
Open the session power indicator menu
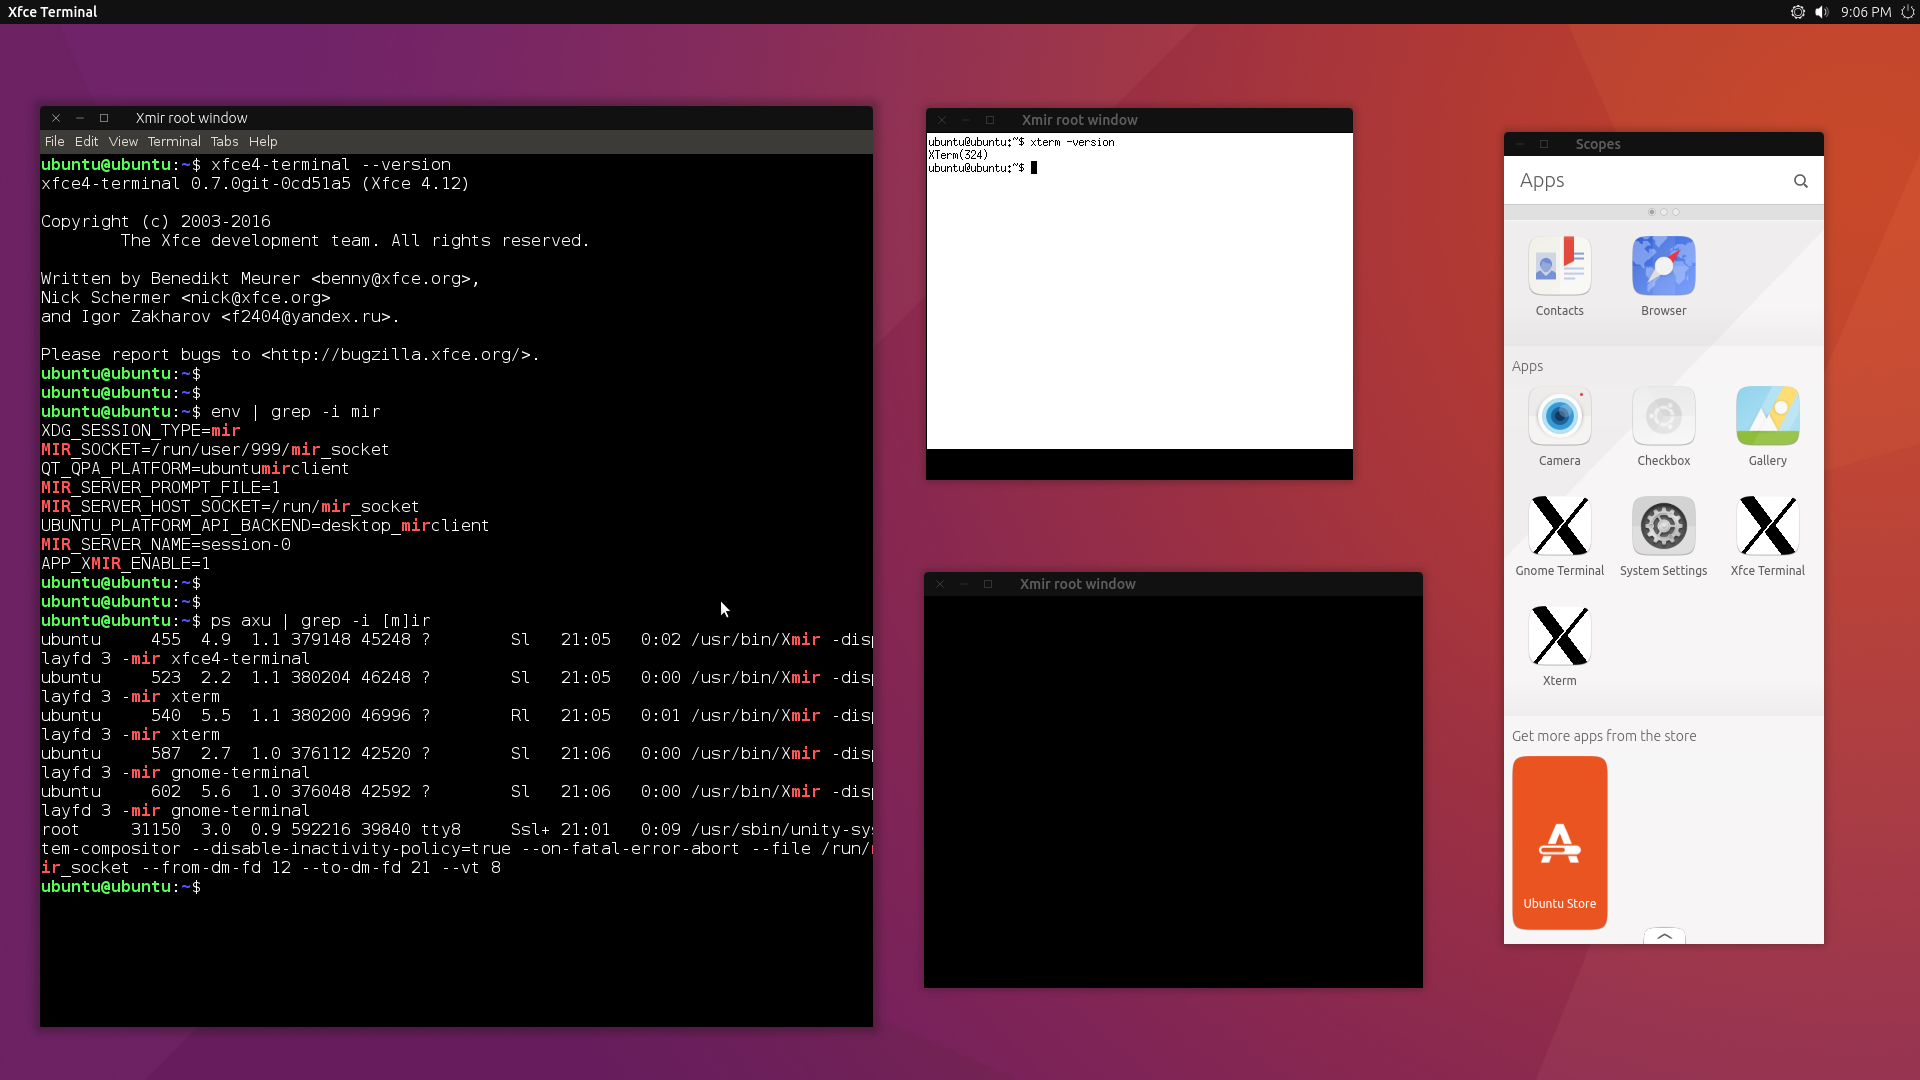point(1907,12)
